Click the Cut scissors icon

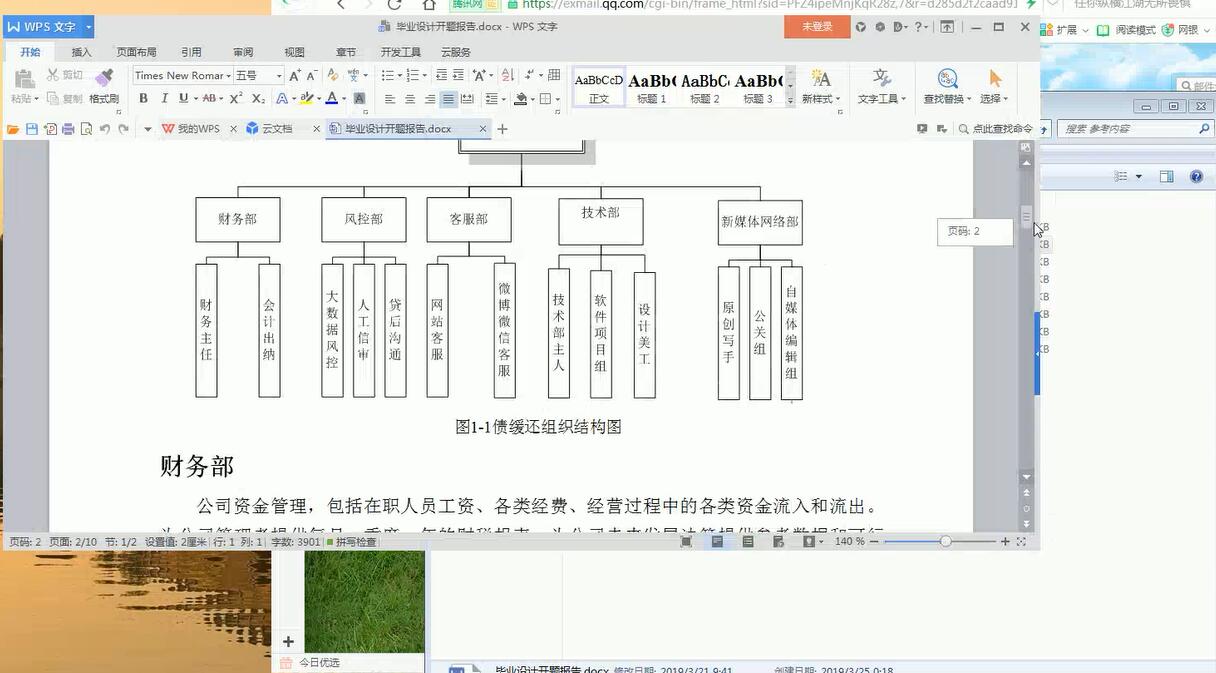[x=52, y=75]
